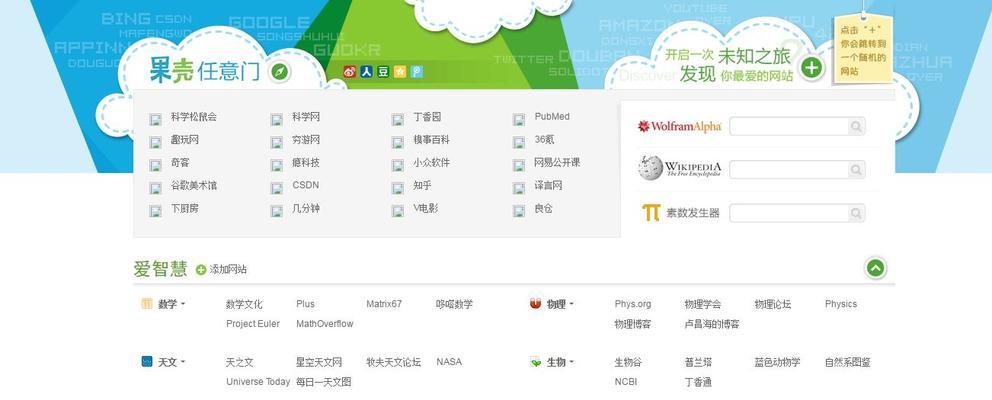Screen dimensions: 992x400
Task: Click the 添加网站 plus icon
Action: click(201, 270)
